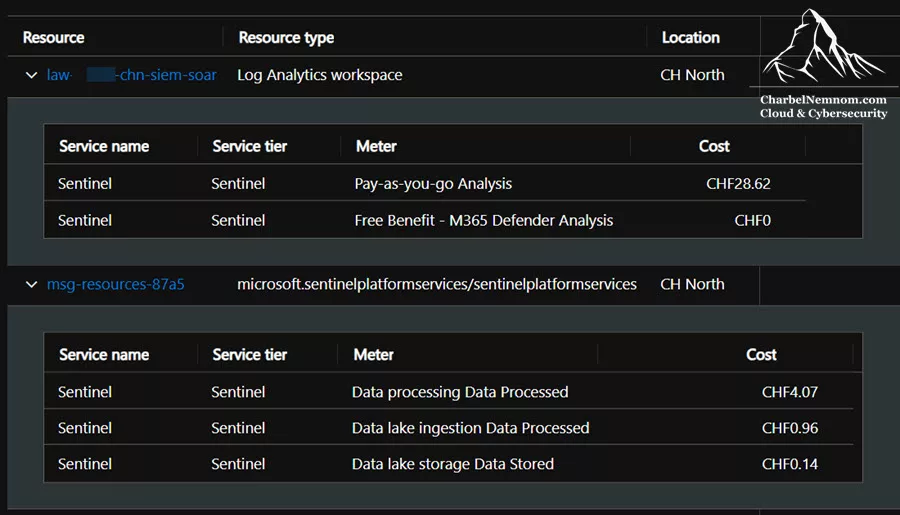Viewport: 900px width, 515px height.
Task: Click the Meter header in the sentinelplatformservices table
Action: coord(374,355)
